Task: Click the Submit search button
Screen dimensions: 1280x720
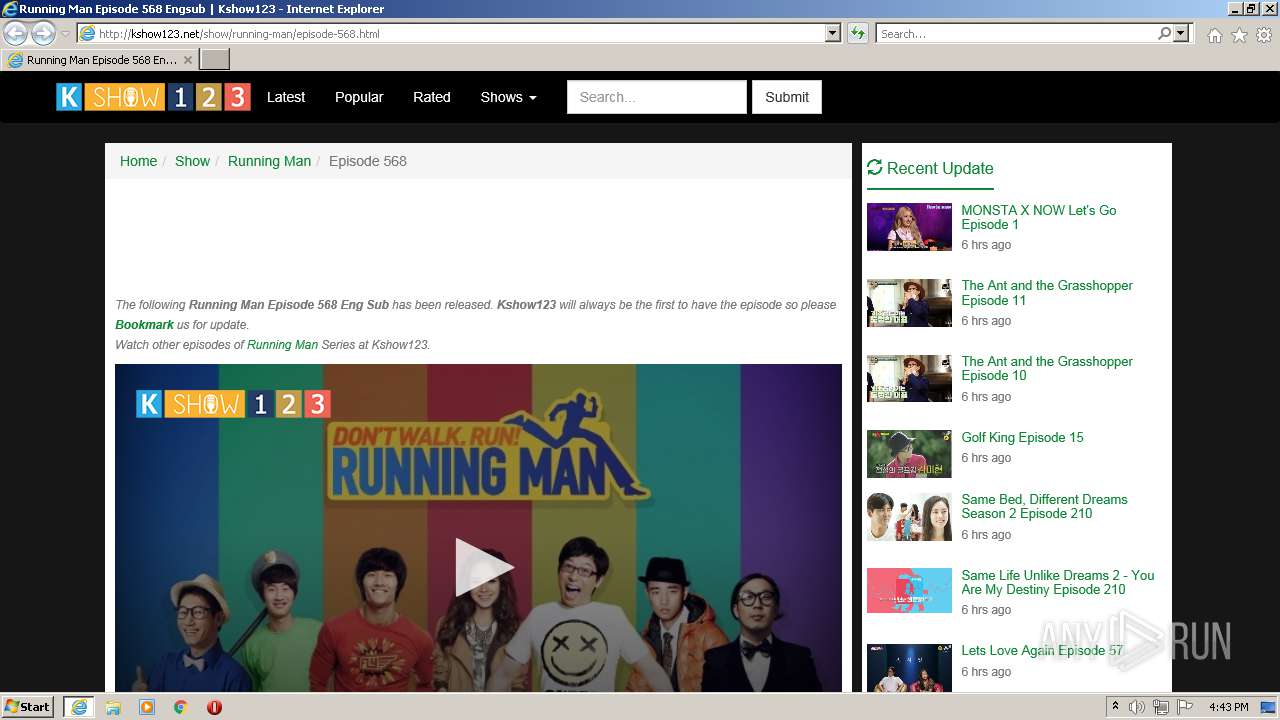Action: tap(787, 97)
